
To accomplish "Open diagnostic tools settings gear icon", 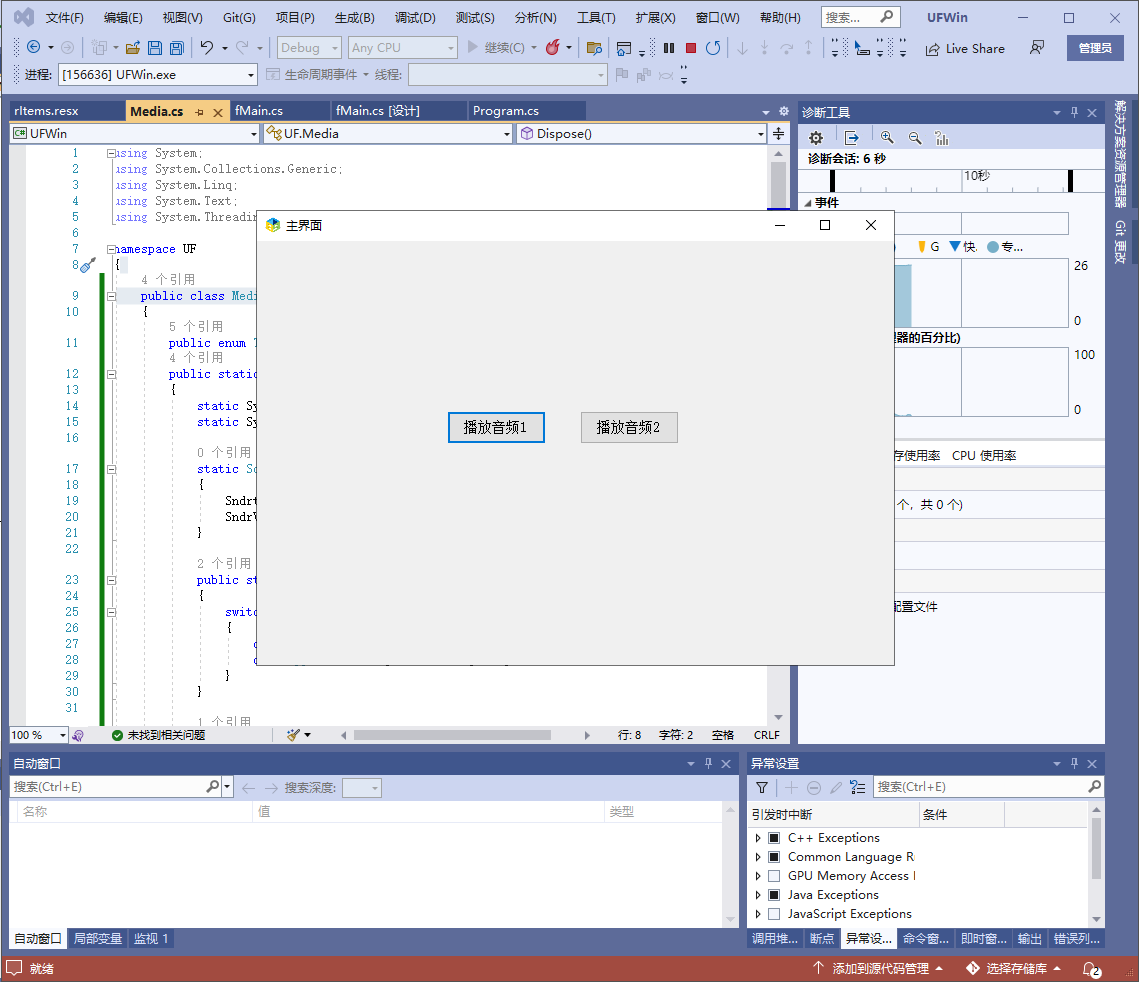I will pos(816,138).
